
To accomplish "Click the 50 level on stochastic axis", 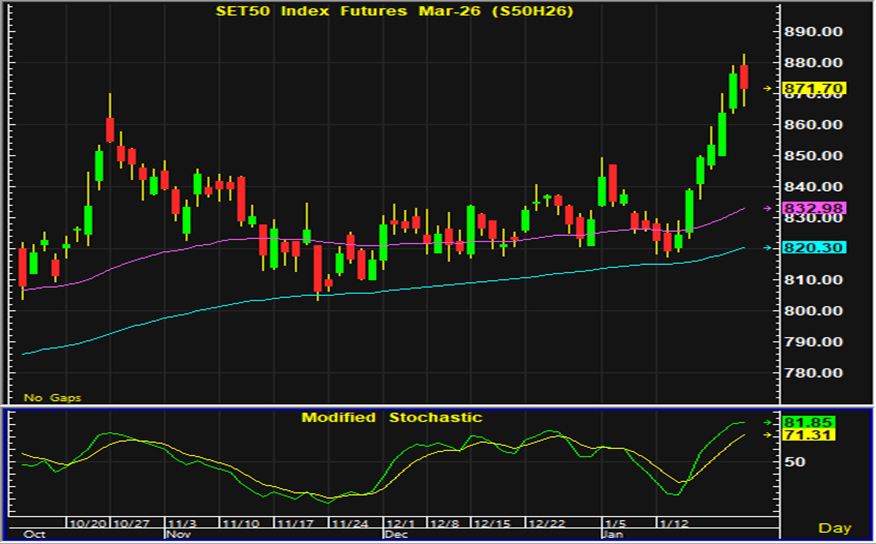I will point(794,462).
